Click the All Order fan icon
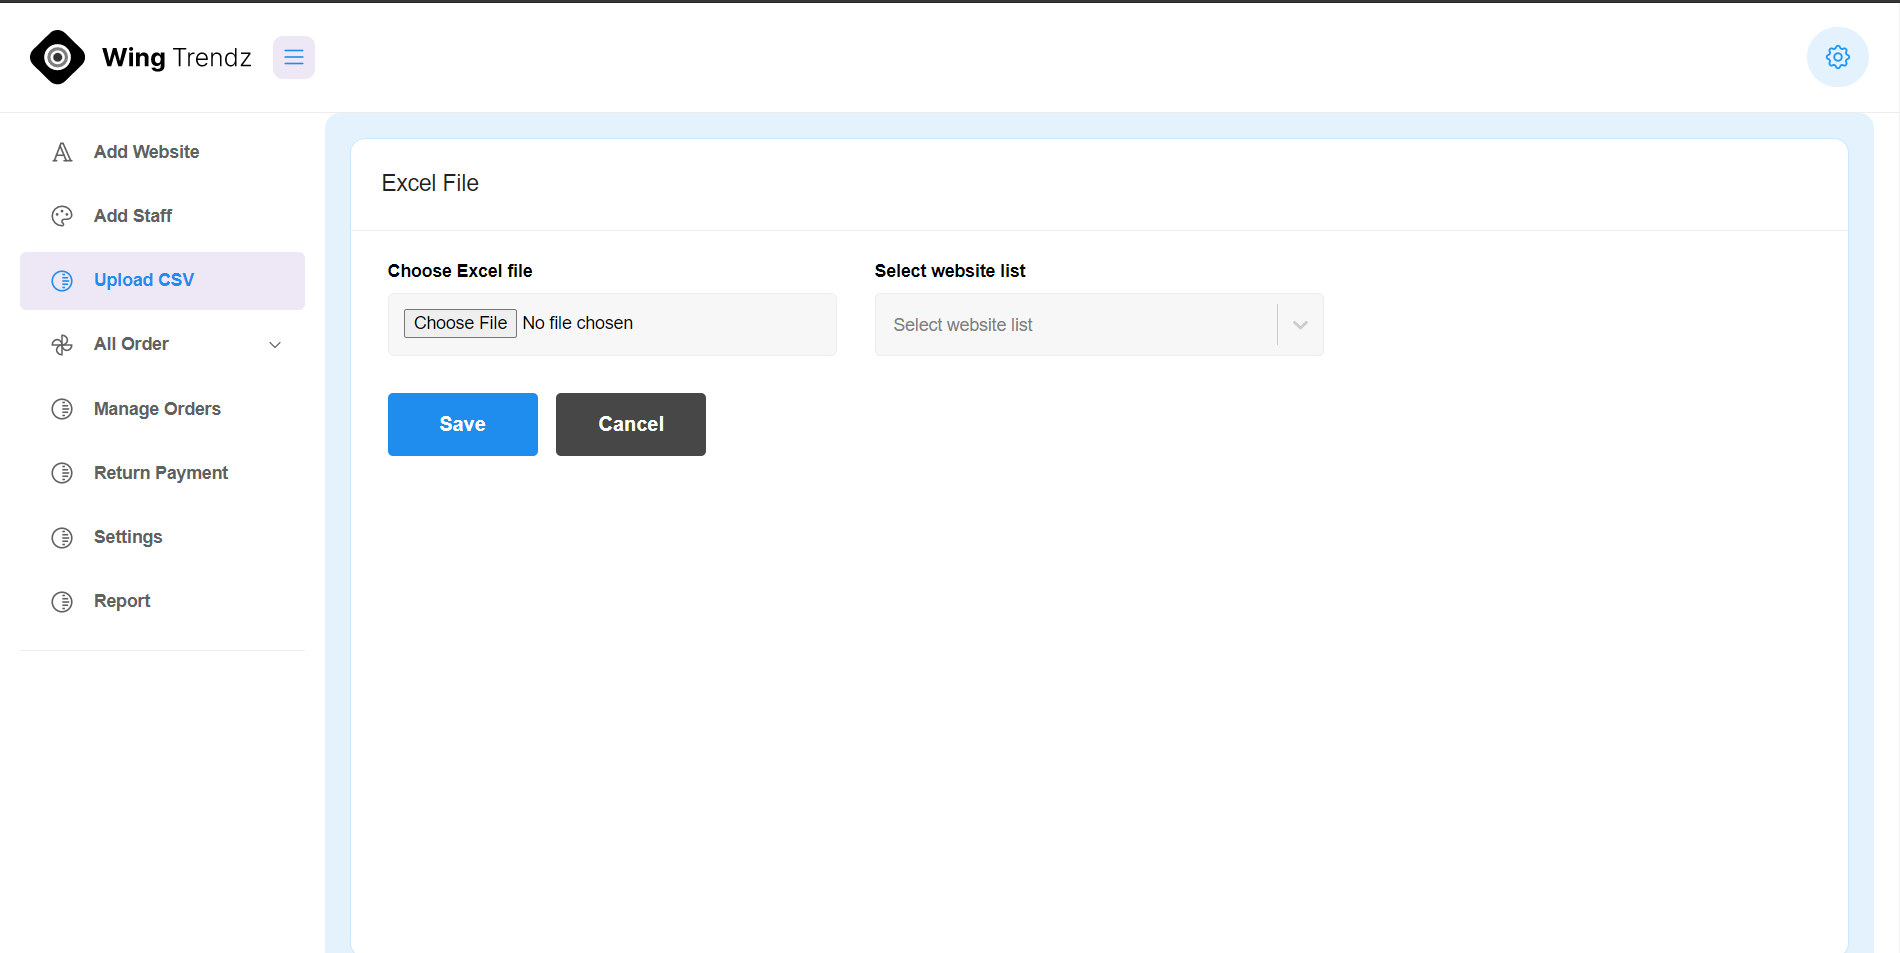 (x=62, y=345)
